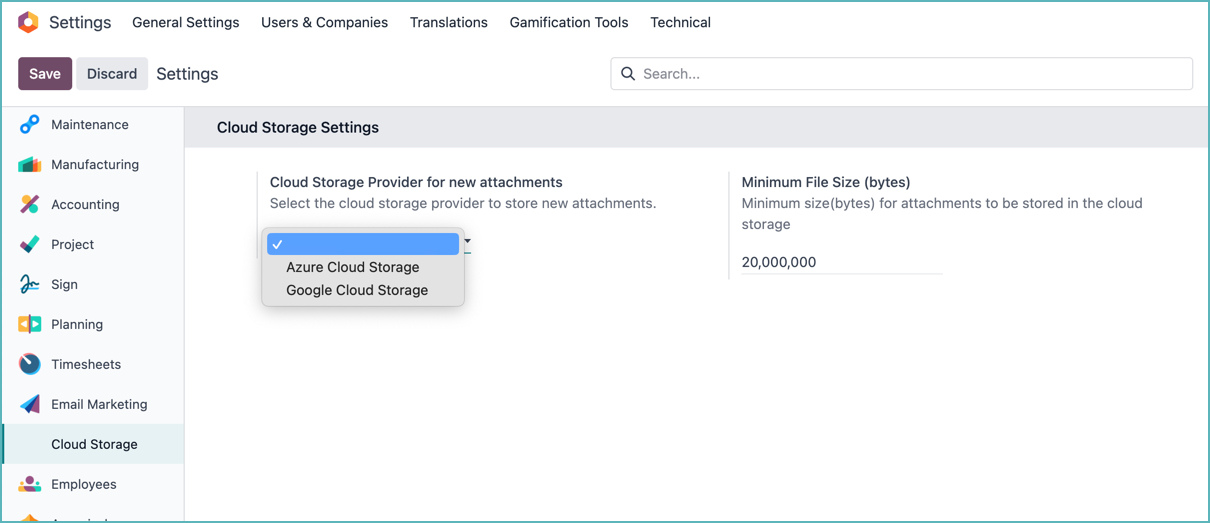Viewport: 1210px width, 523px height.
Task: Select the Employees icon in sidebar
Action: pyautogui.click(x=30, y=484)
